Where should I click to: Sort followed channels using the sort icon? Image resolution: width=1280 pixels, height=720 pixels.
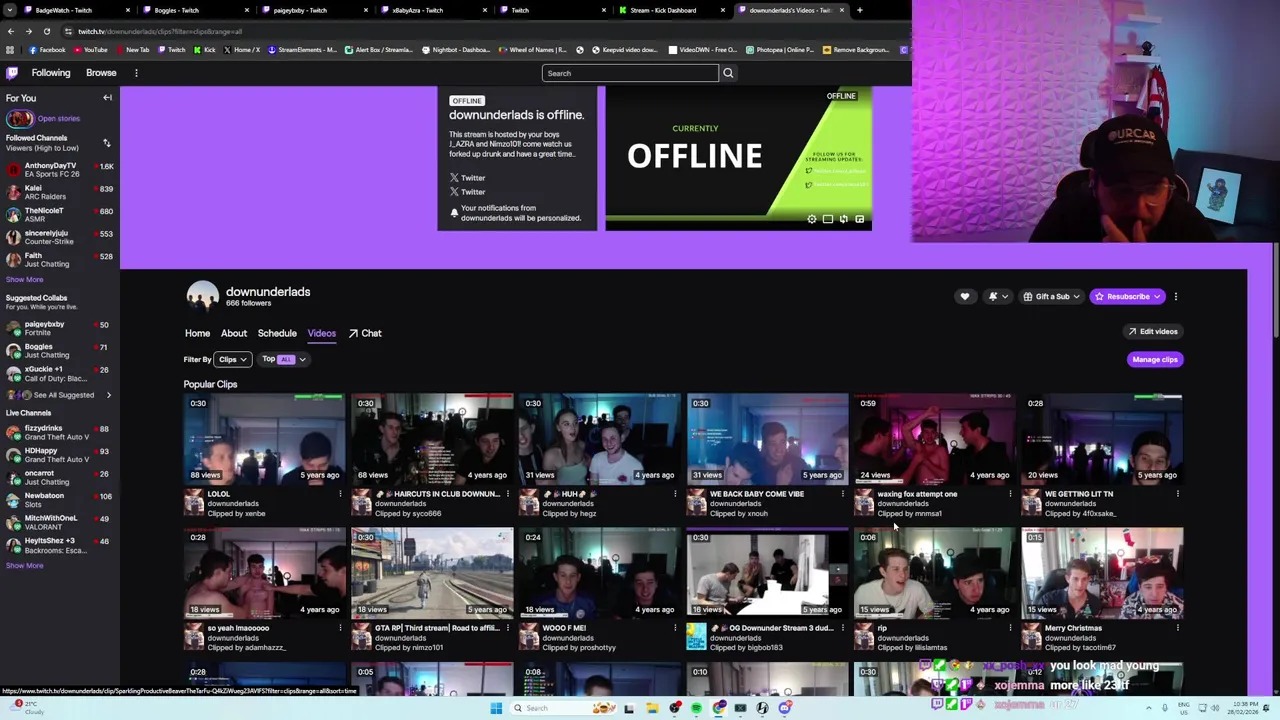[107, 143]
